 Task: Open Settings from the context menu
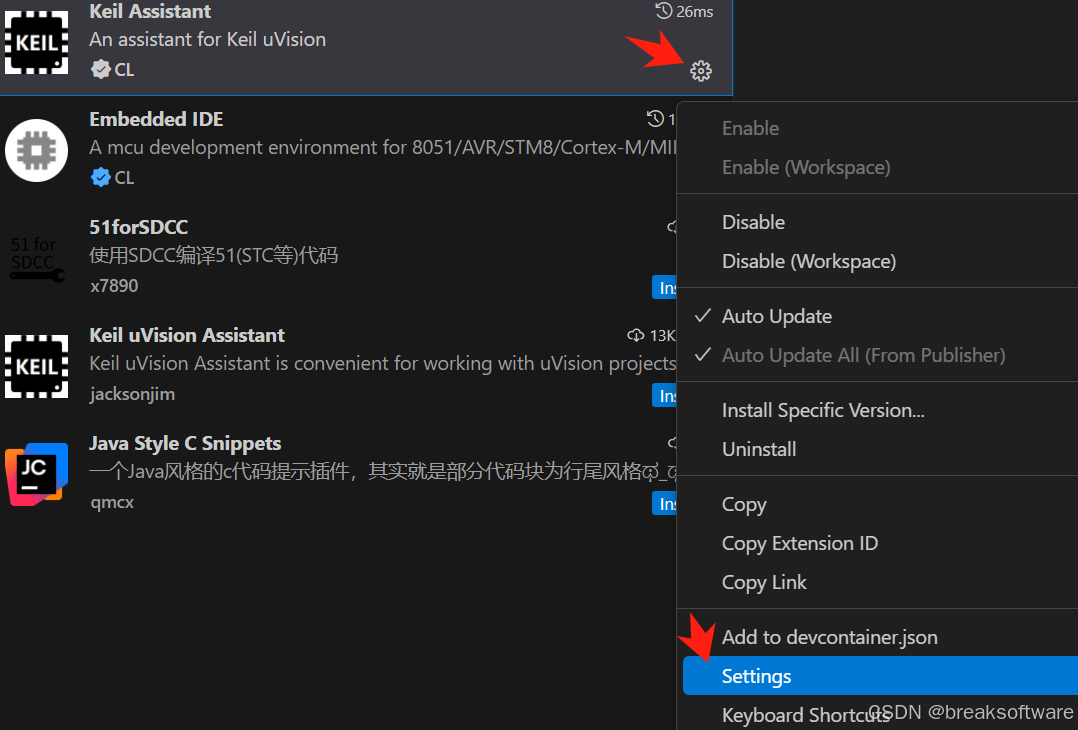[880, 676]
